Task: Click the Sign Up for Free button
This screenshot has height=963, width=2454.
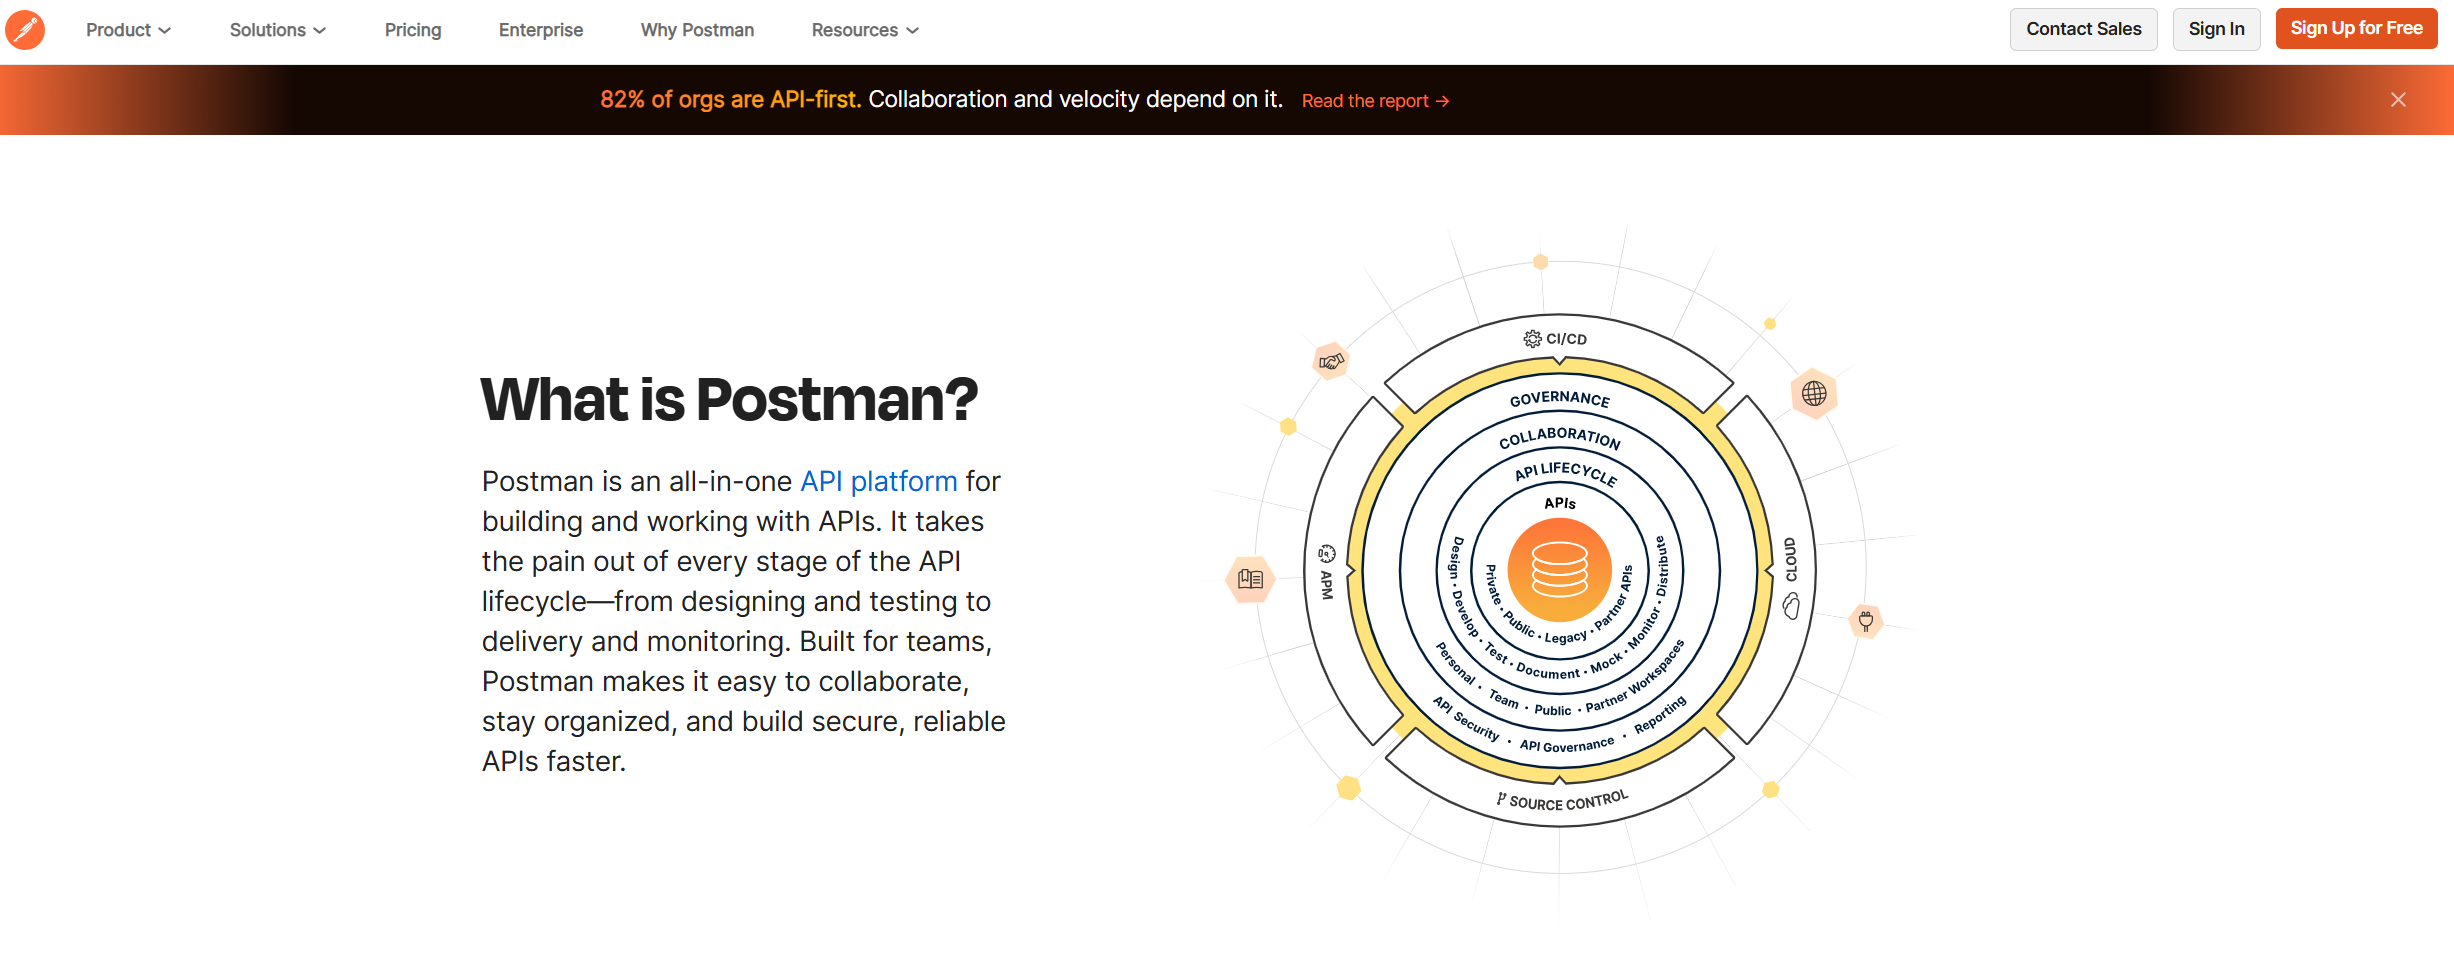Action: [x=2356, y=29]
